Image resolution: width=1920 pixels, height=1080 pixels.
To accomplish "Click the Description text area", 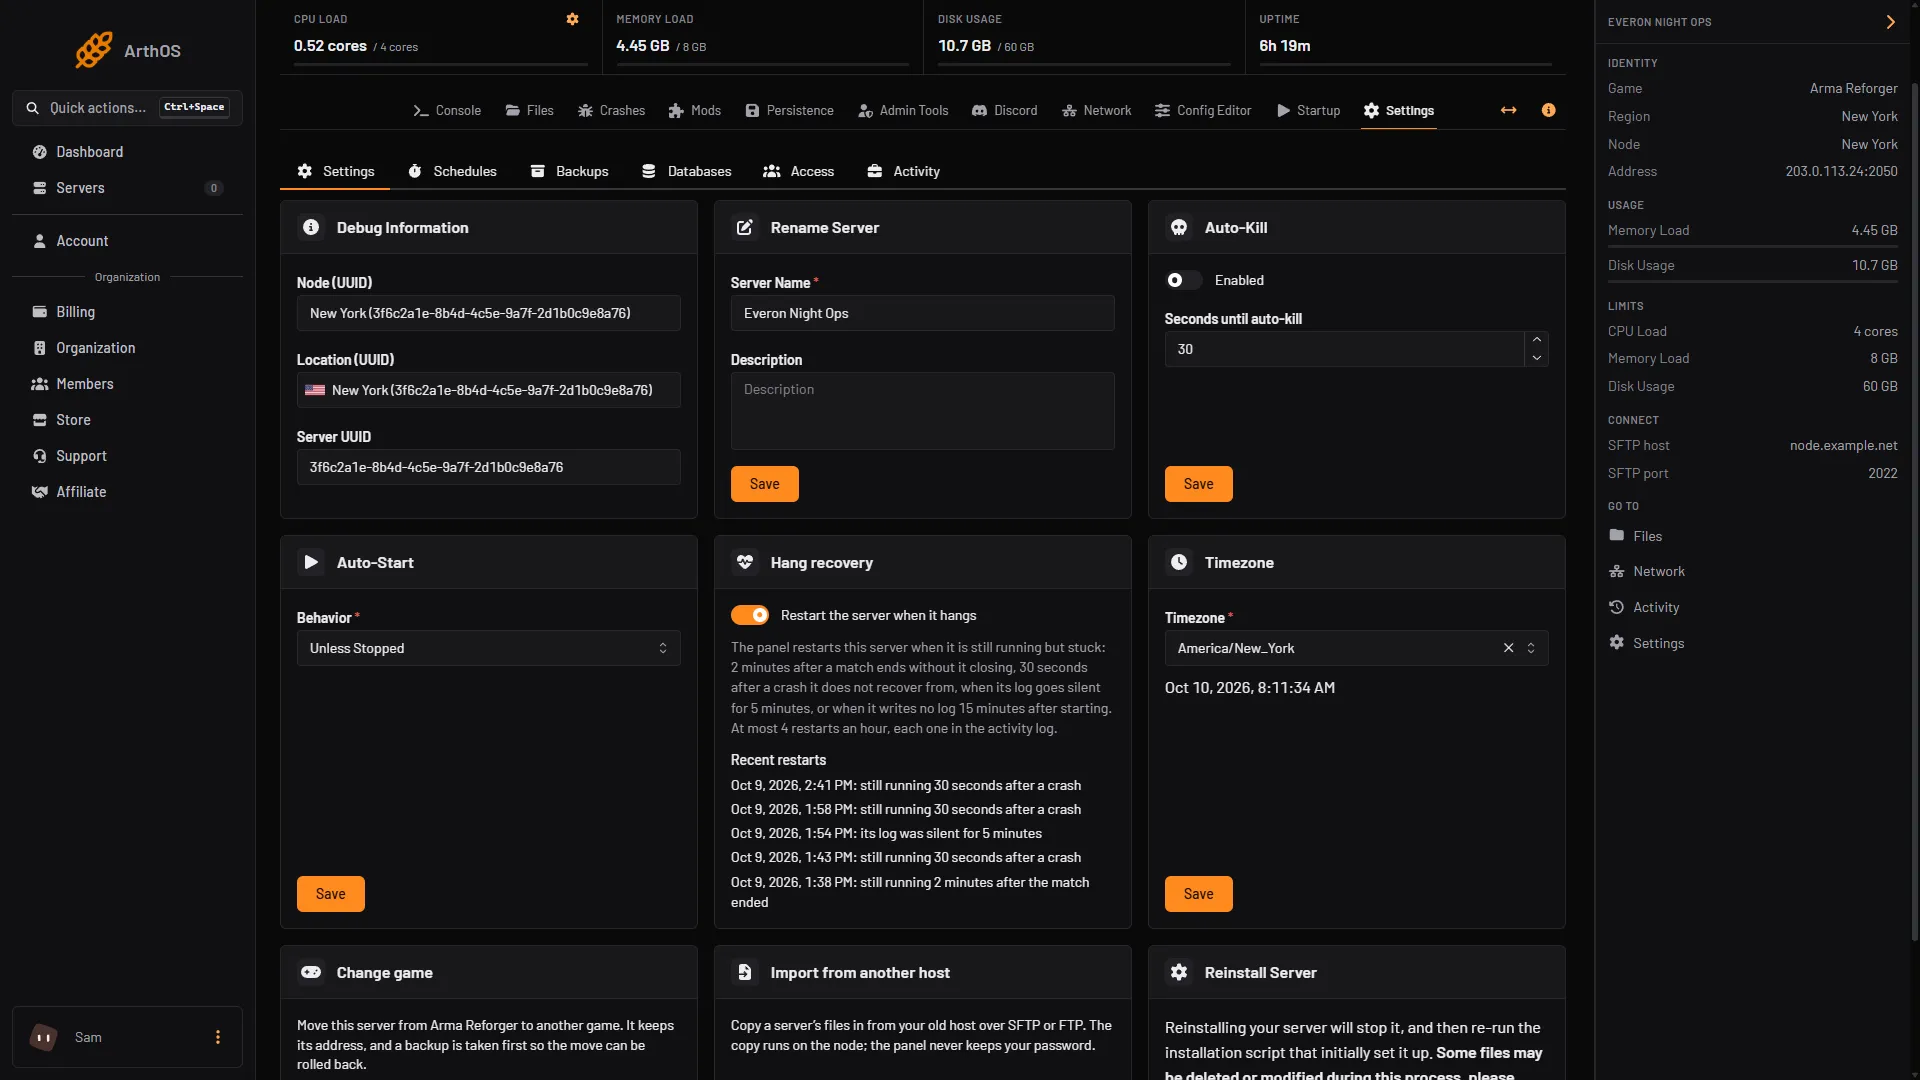I will click(x=923, y=411).
